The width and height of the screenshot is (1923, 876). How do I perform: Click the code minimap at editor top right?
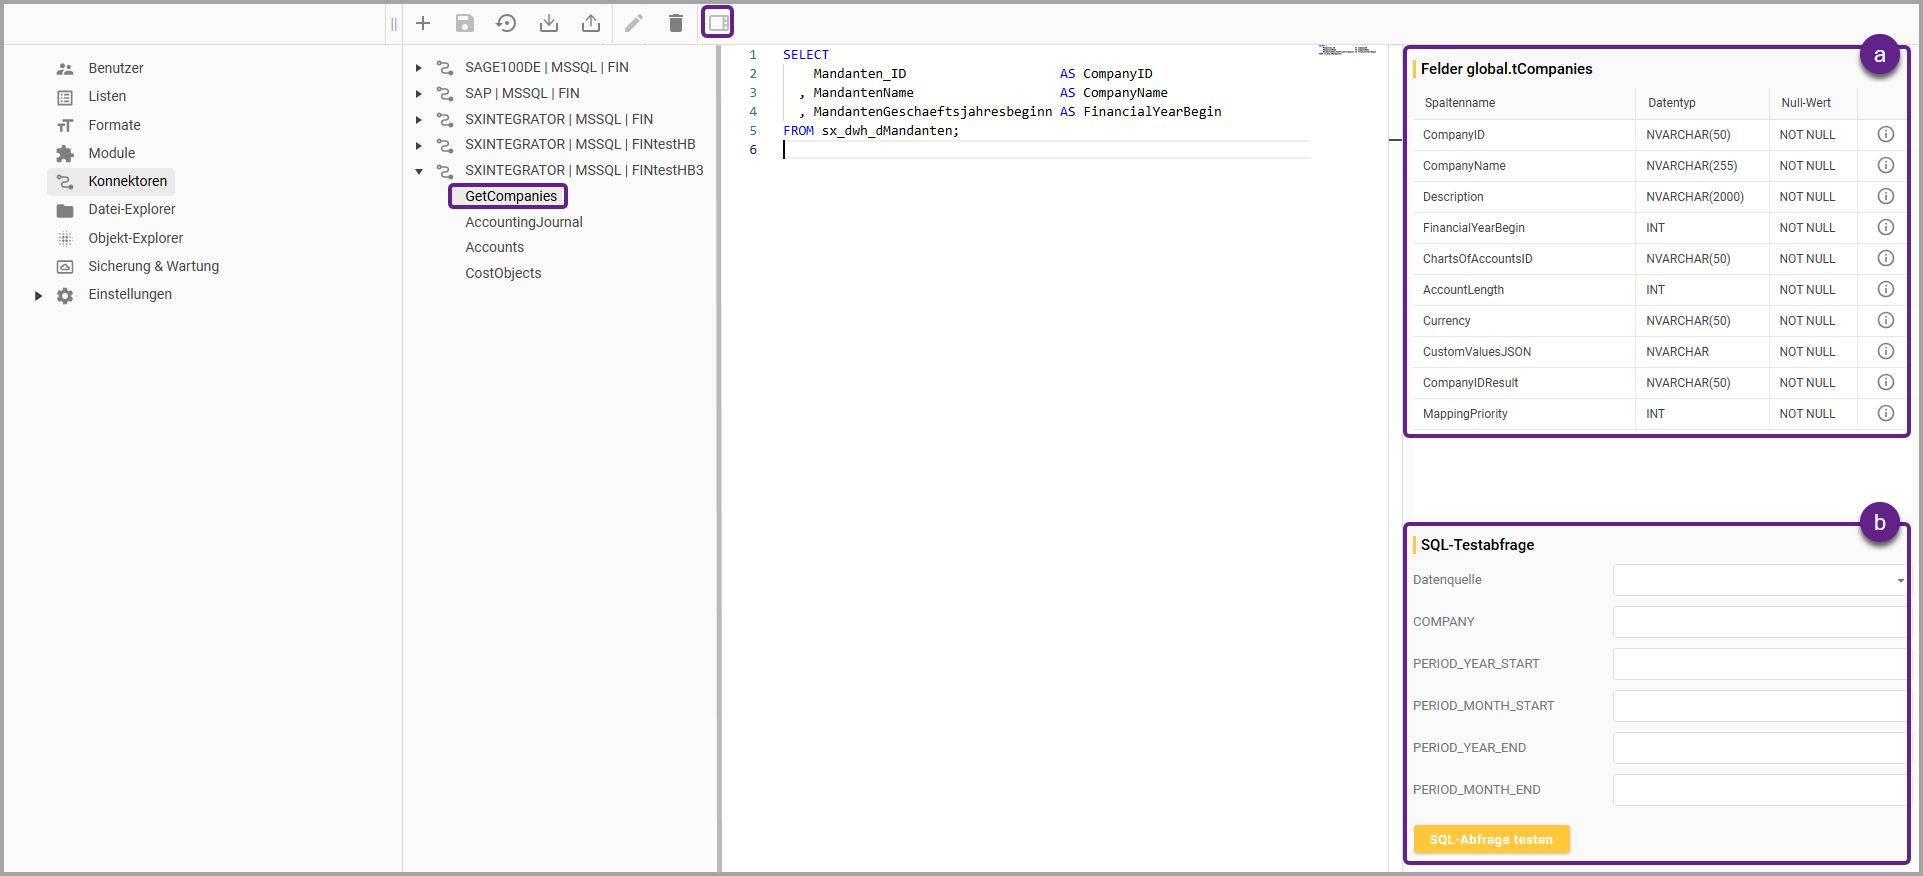(1347, 50)
